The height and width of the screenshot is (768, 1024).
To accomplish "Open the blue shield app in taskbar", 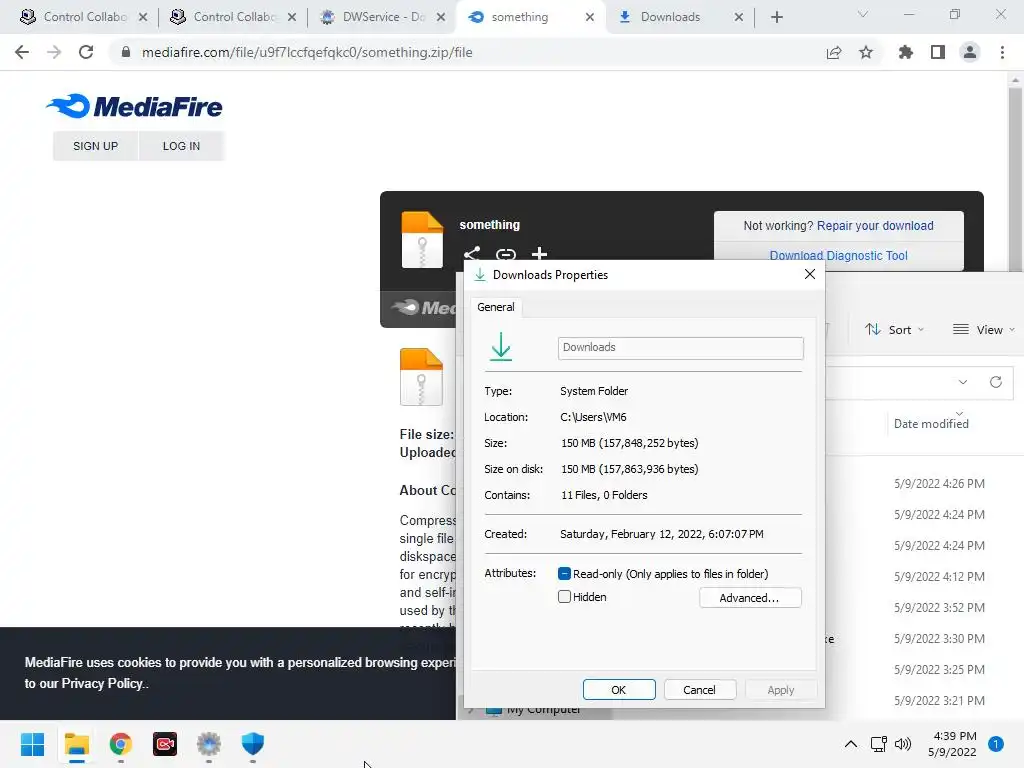I will point(253,744).
